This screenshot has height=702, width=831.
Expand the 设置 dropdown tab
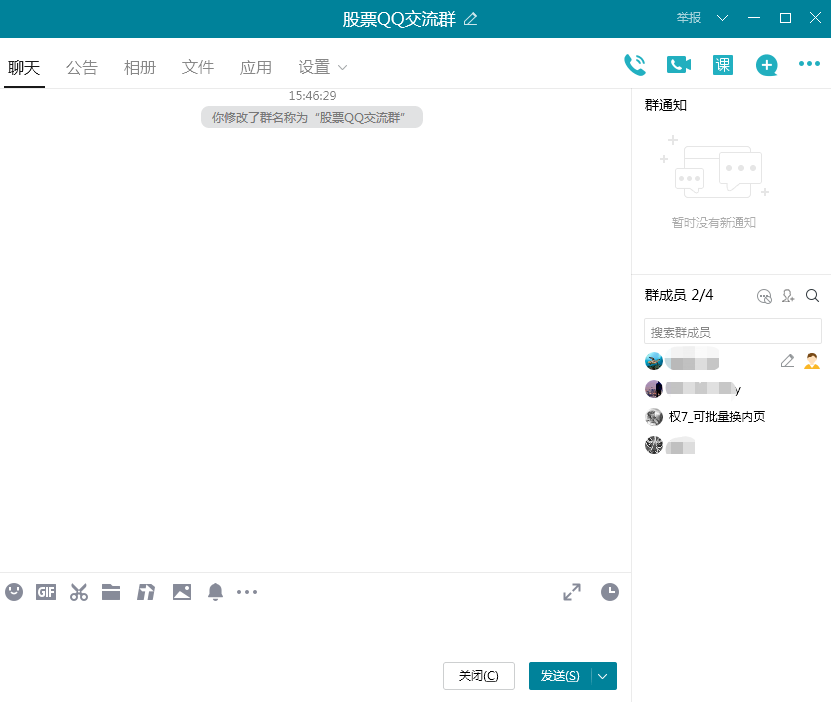coord(322,67)
